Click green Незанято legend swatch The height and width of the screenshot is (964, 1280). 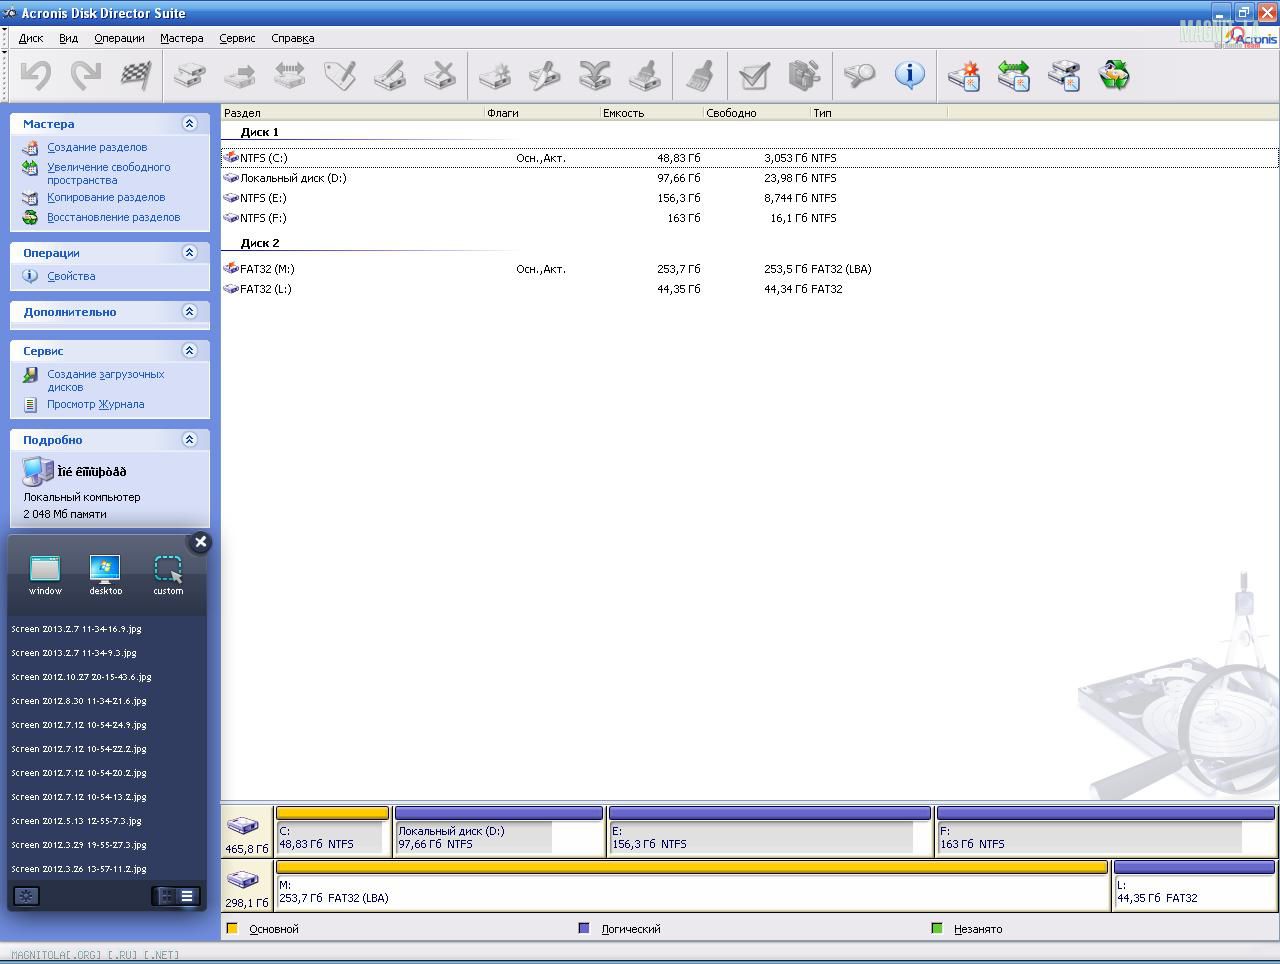click(937, 928)
